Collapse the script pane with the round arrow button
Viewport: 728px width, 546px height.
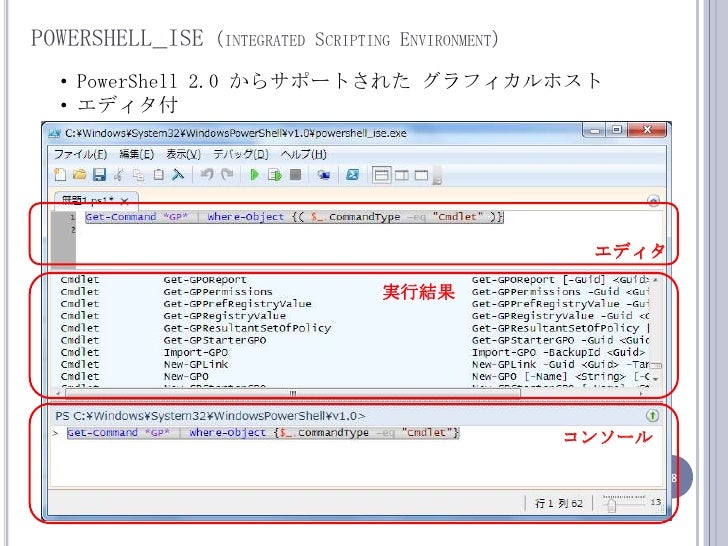[653, 201]
